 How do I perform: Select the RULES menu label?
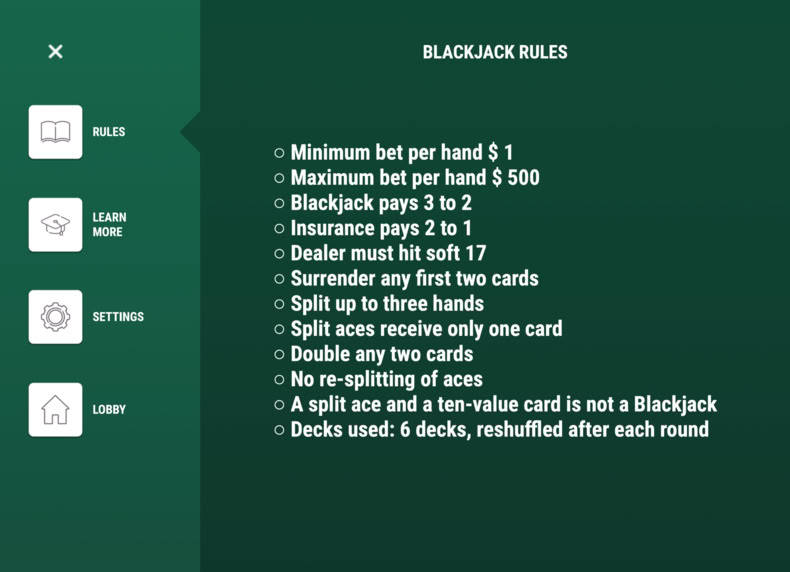[x=109, y=132]
